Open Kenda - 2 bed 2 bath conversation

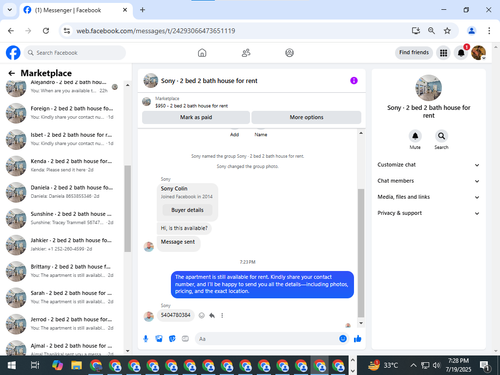click(63, 165)
